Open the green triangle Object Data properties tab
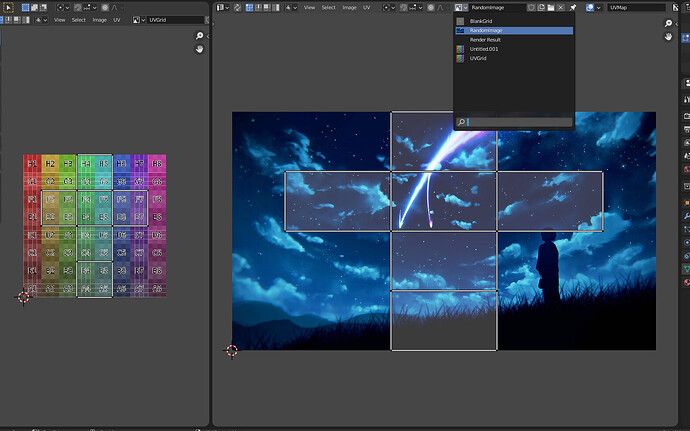This screenshot has height=431, width=690. click(686, 269)
